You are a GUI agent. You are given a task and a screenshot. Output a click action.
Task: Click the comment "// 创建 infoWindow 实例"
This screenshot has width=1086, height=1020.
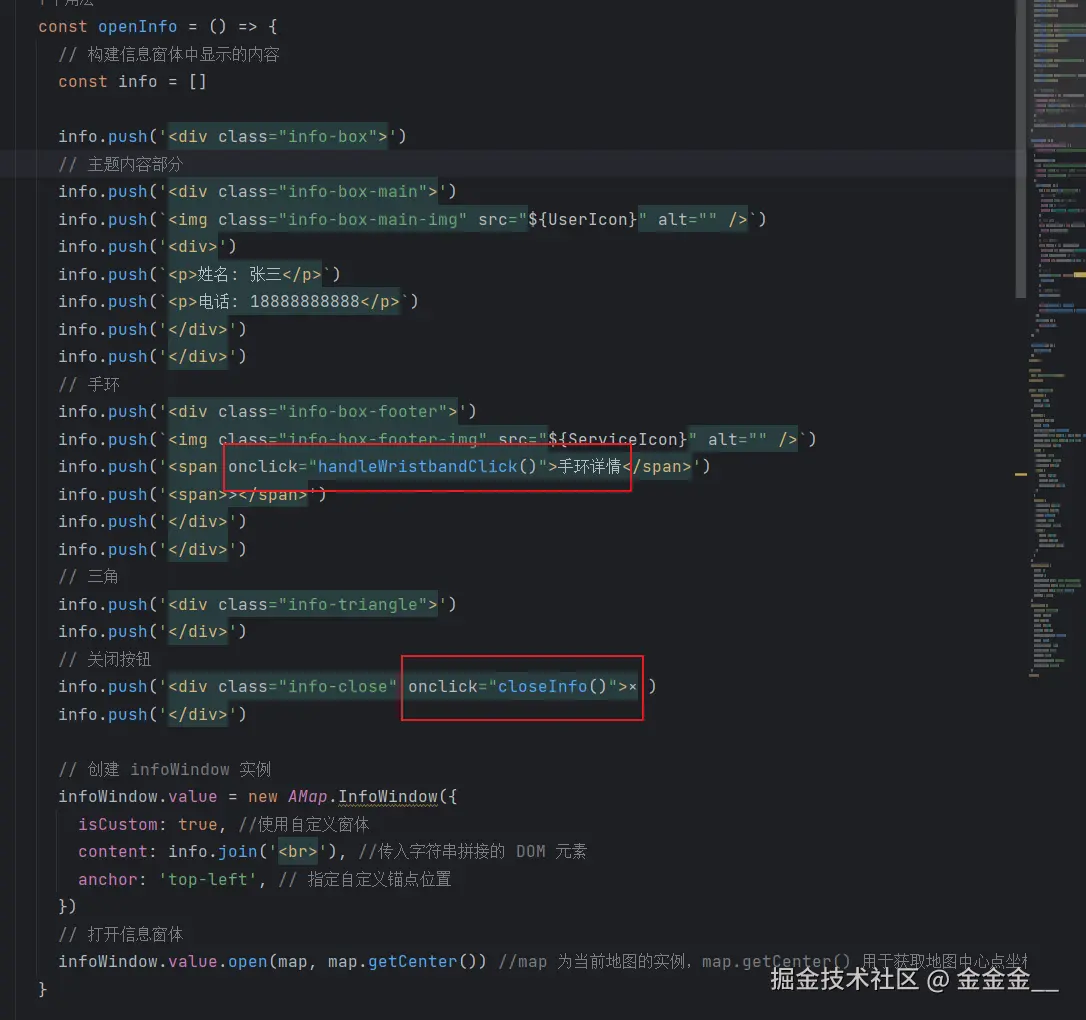[165, 769]
